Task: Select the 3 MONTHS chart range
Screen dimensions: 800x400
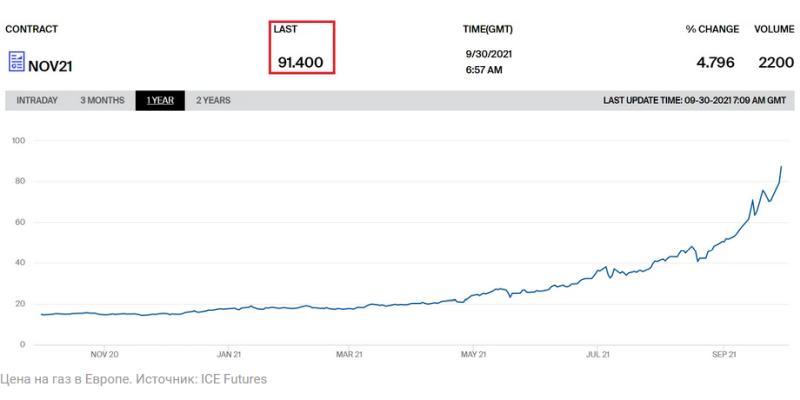Action: [x=101, y=100]
